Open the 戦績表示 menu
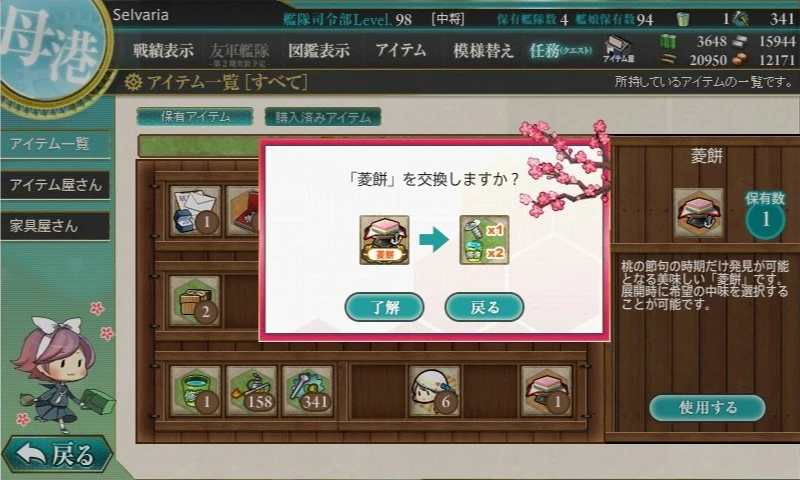 pyautogui.click(x=163, y=50)
